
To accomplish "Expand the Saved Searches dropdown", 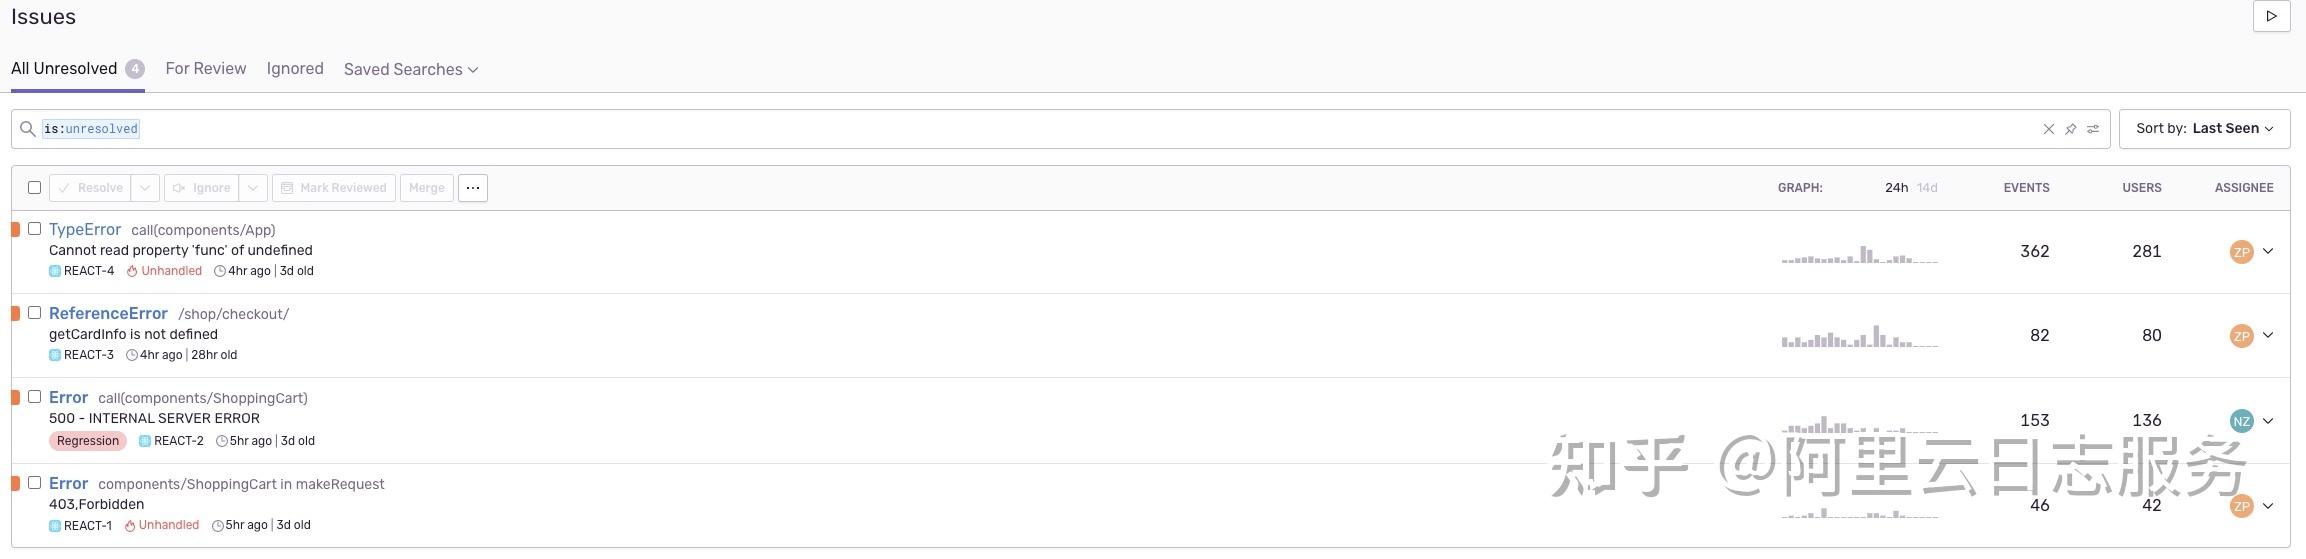I will [410, 69].
